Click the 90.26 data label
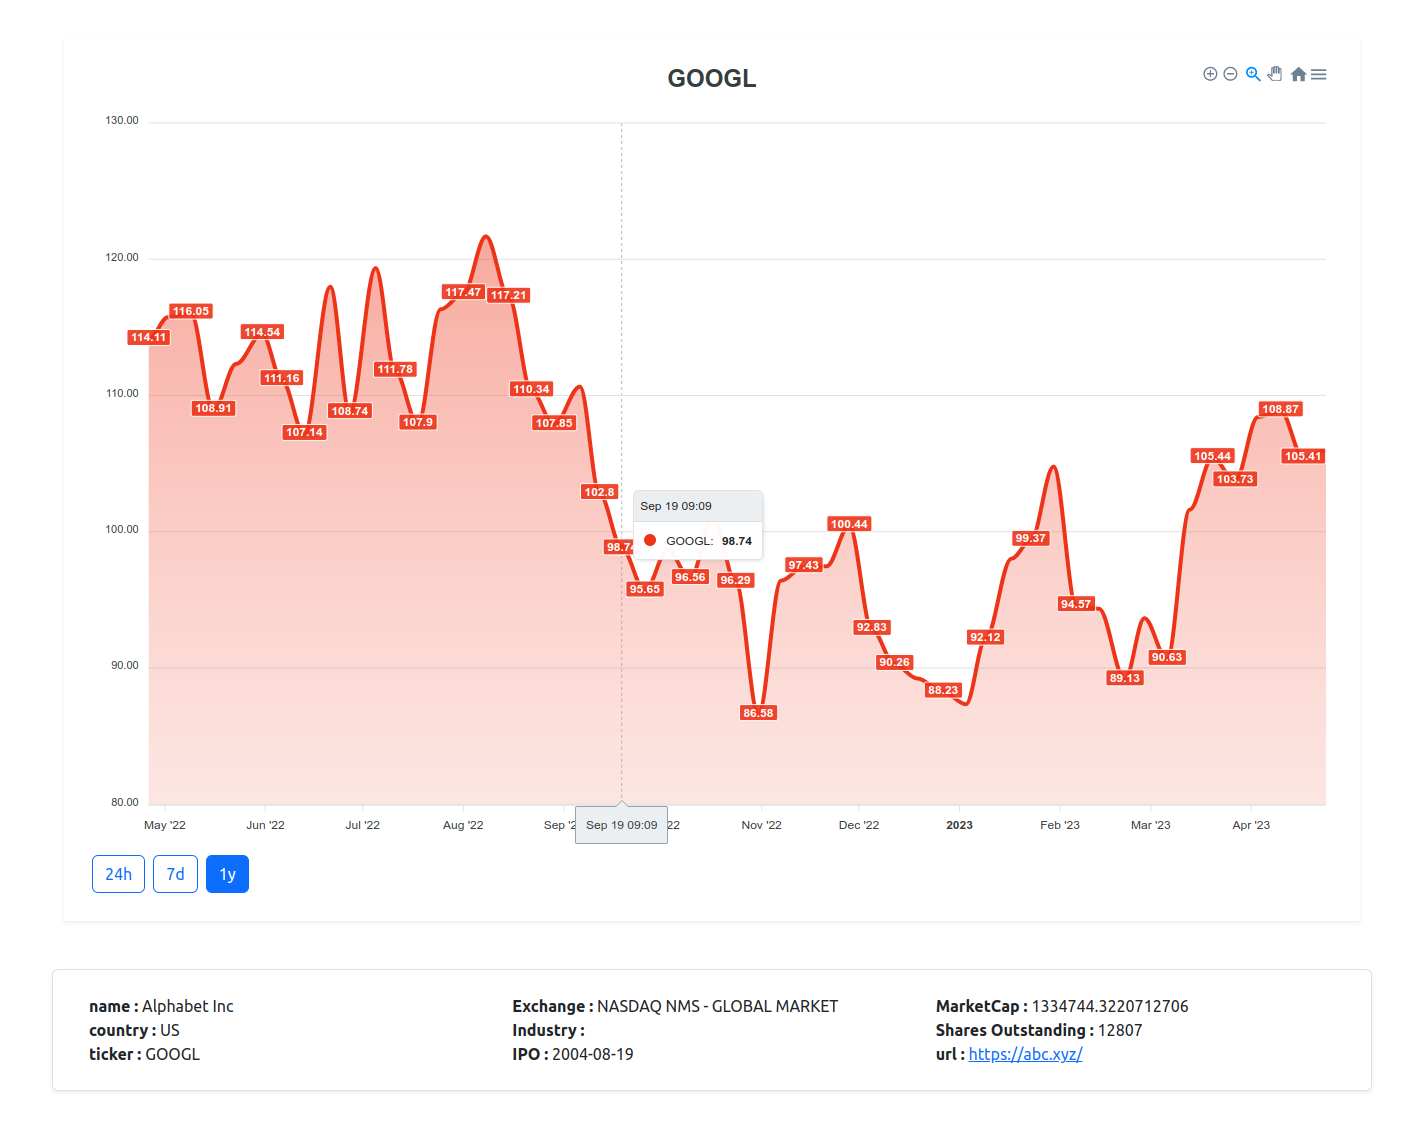The height and width of the screenshot is (1126, 1409). [894, 662]
